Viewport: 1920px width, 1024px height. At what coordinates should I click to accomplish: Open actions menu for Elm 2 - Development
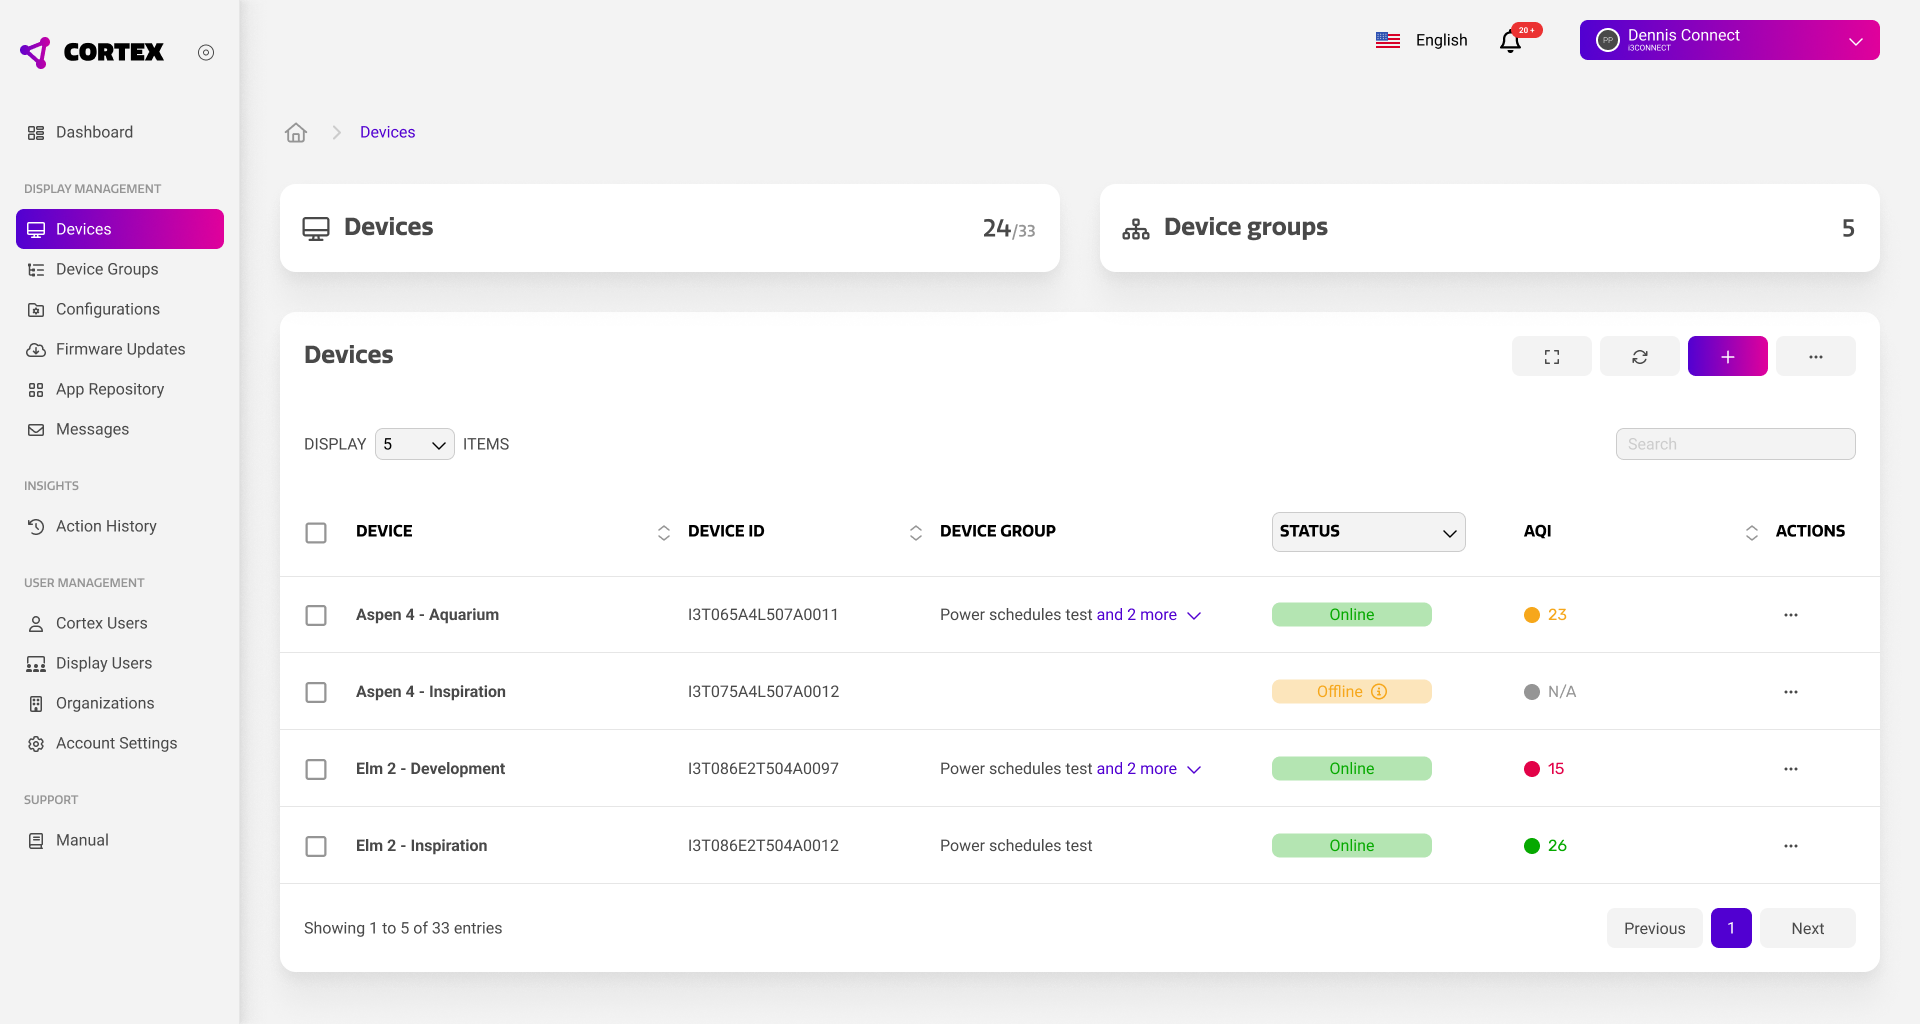coord(1790,769)
